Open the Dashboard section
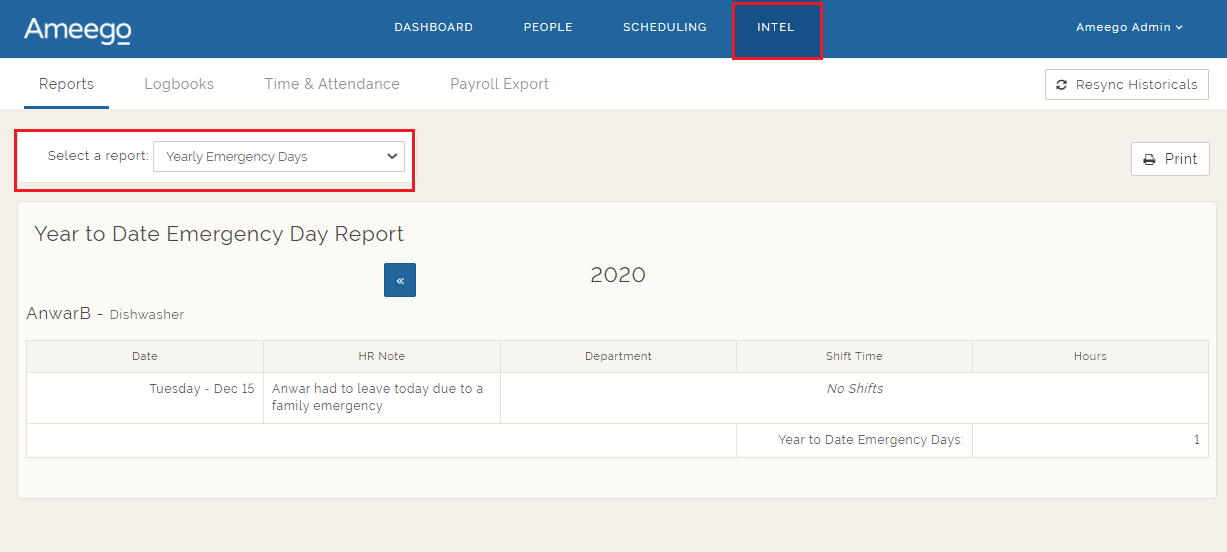Screen dimensions: 1227x552 point(433,28)
